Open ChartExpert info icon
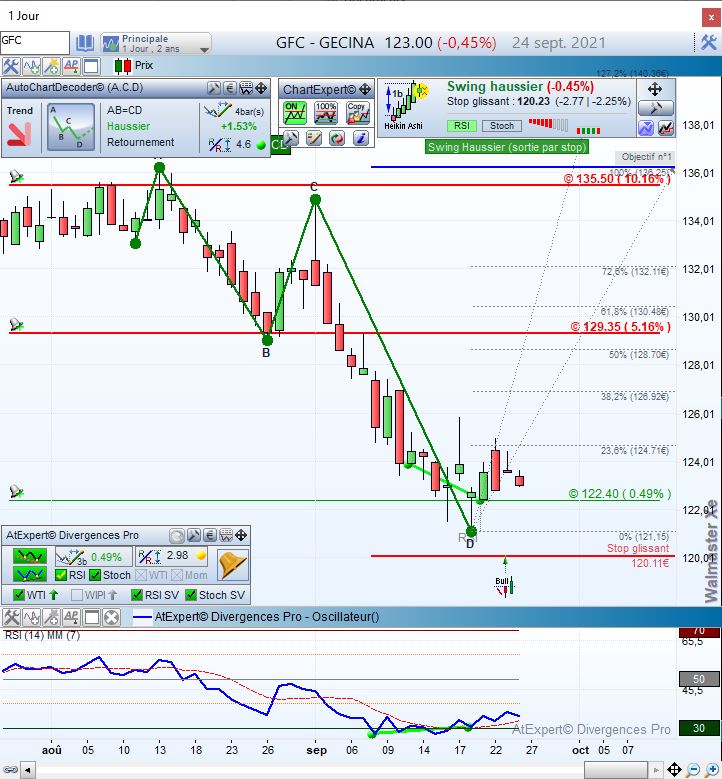This screenshot has width=722, height=779. coord(361,138)
